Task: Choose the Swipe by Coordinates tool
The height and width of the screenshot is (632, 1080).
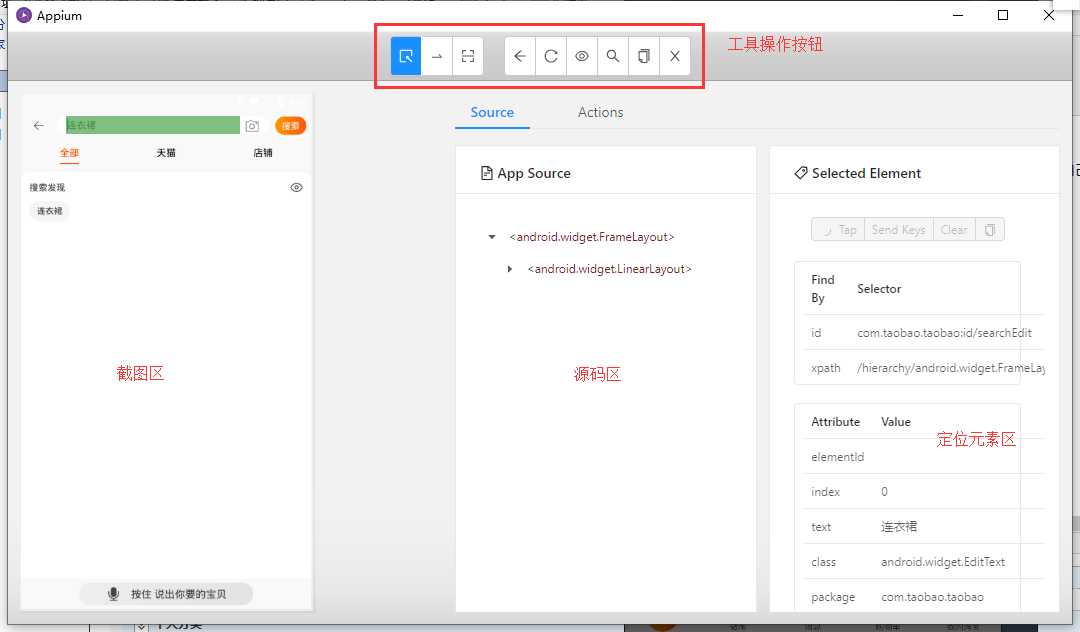Action: click(x=437, y=56)
